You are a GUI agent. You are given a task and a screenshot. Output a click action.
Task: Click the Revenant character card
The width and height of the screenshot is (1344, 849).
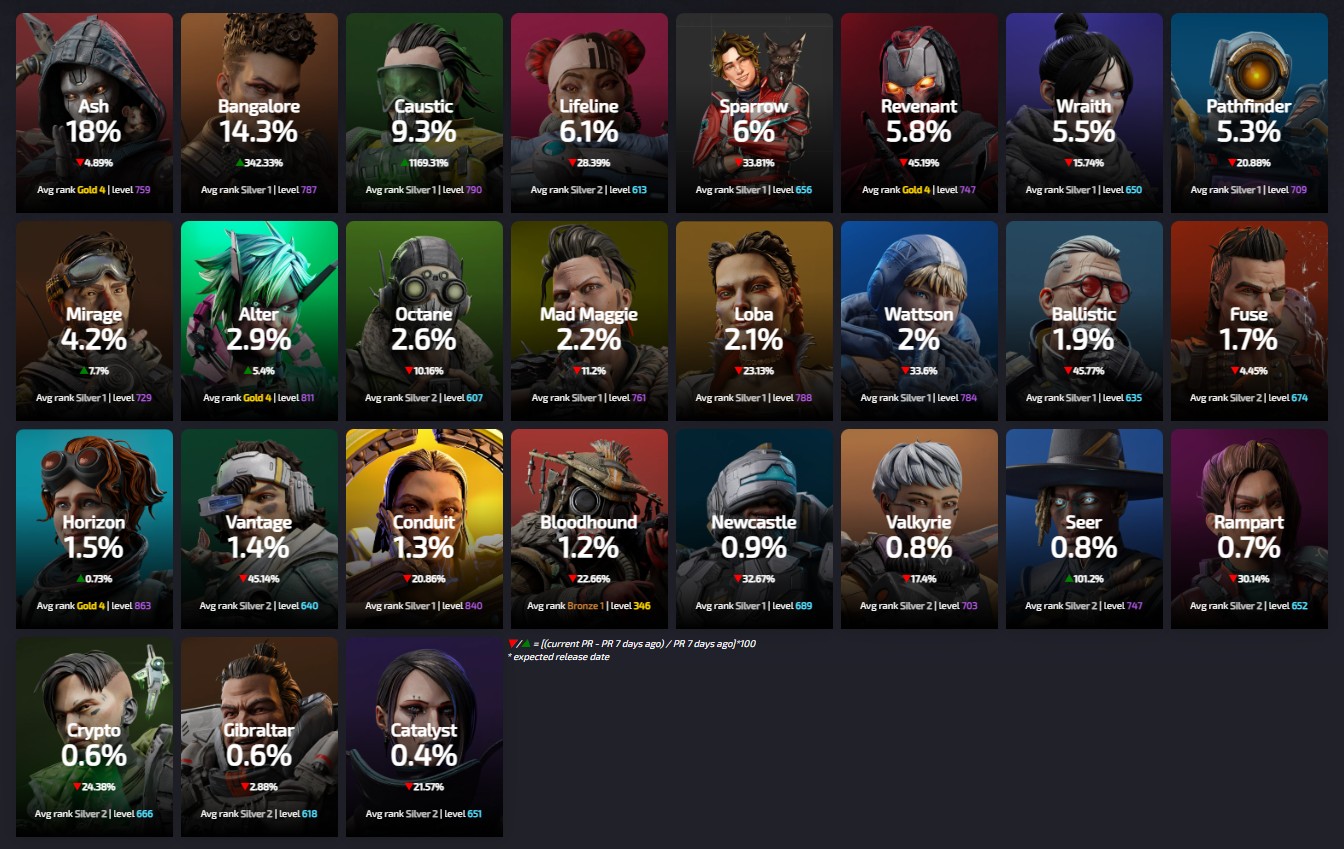coord(919,113)
